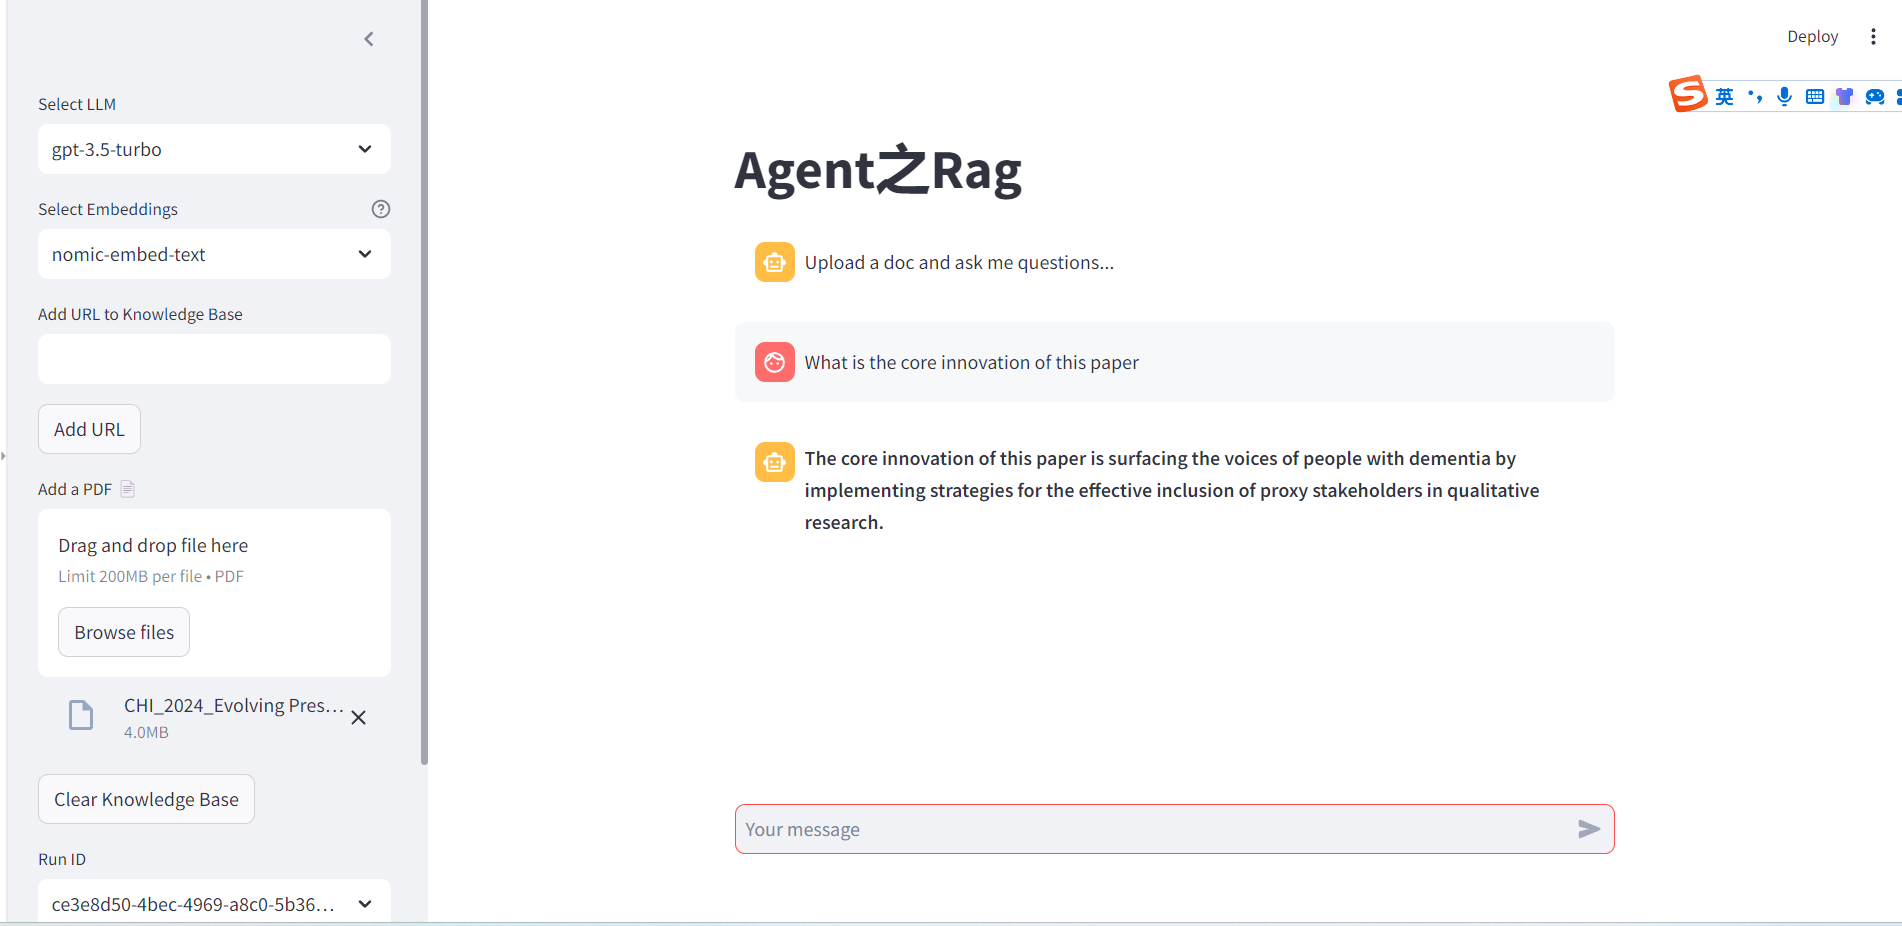
Task: Click the document icon next to Add a PDF
Action: click(x=127, y=489)
